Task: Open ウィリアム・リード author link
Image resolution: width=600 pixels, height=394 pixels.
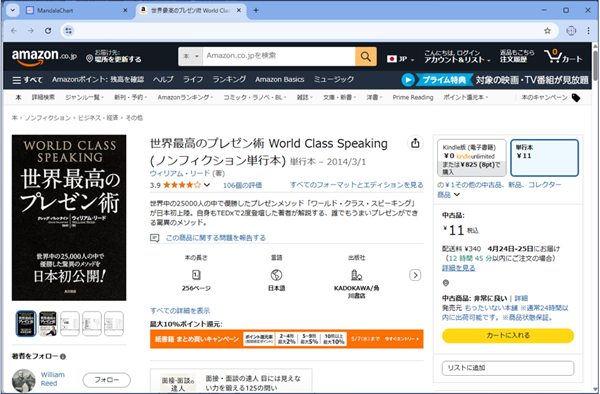Action: (x=179, y=173)
